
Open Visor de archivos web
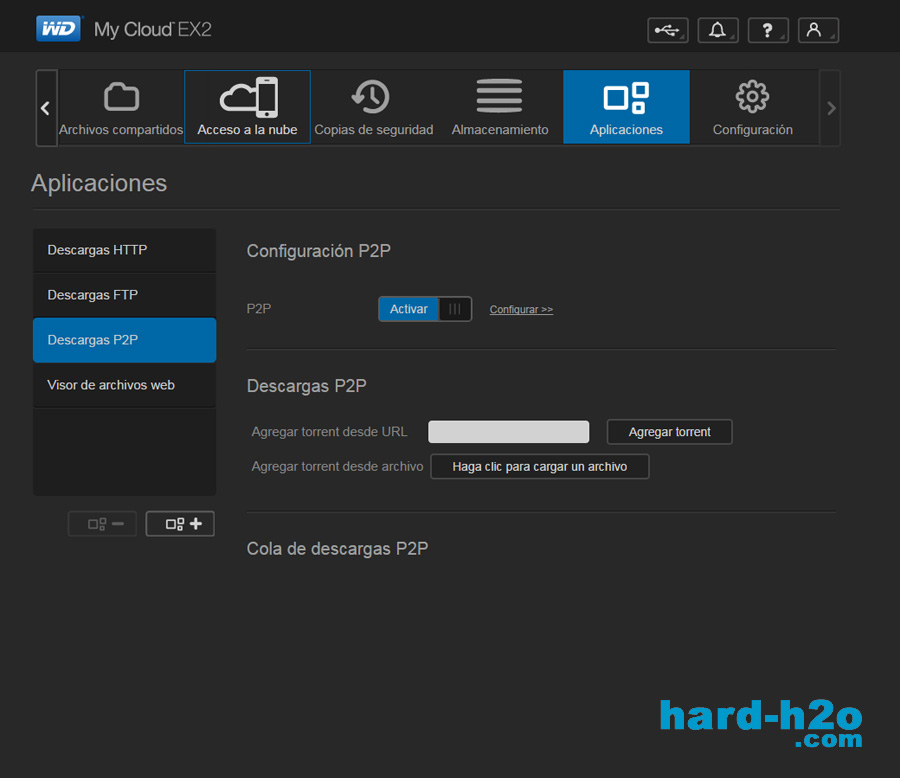pos(125,385)
